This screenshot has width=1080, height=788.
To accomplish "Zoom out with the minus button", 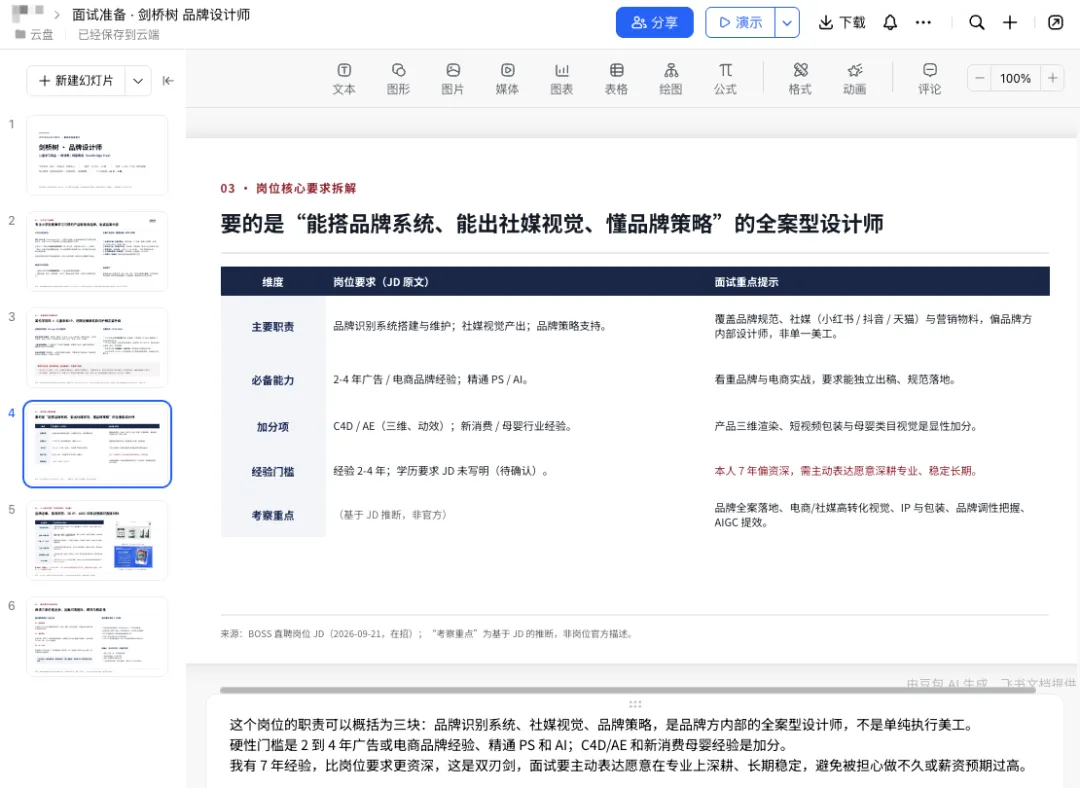I will 979,78.
